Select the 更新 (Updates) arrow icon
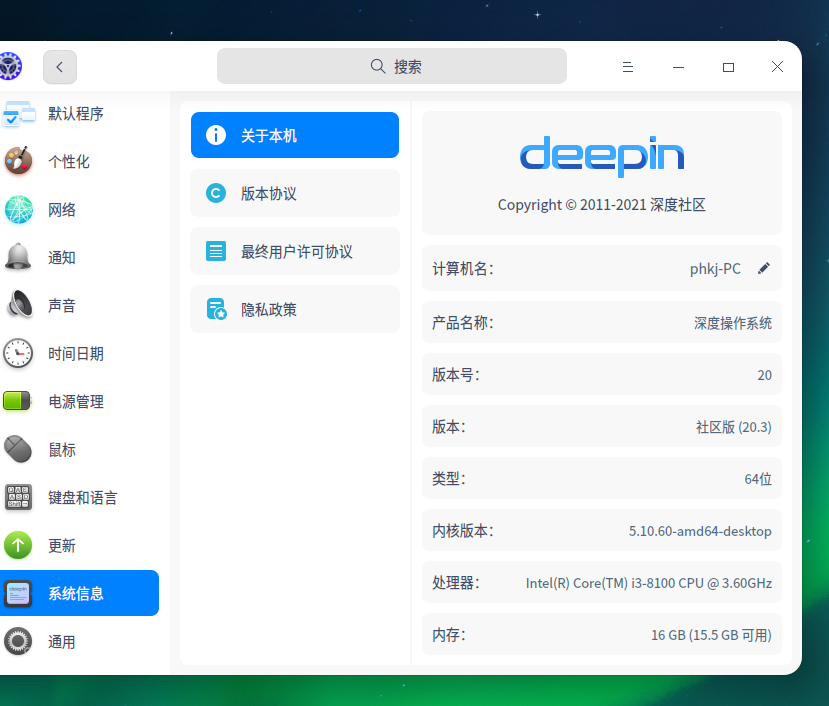This screenshot has height=706, width=829. [x=17, y=545]
